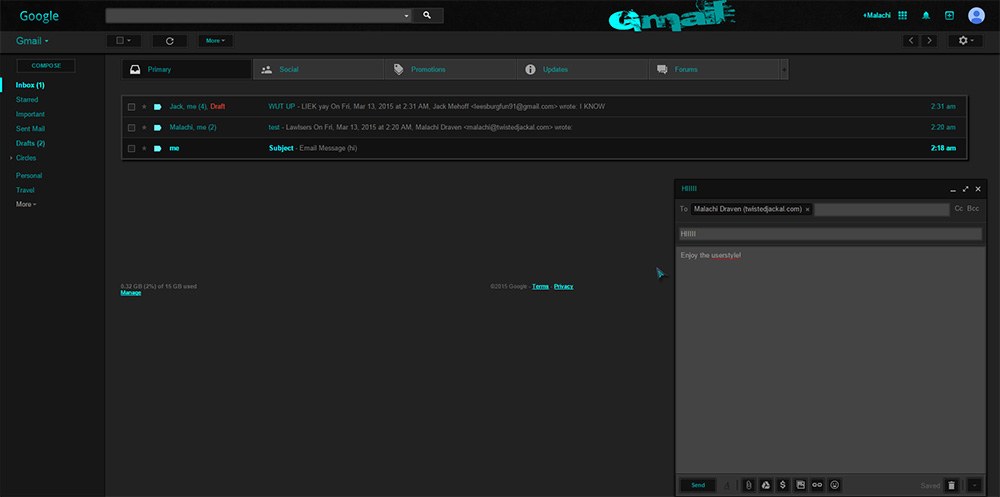The width and height of the screenshot is (1000, 497).
Task: Insert photo in compose window
Action: [800, 485]
